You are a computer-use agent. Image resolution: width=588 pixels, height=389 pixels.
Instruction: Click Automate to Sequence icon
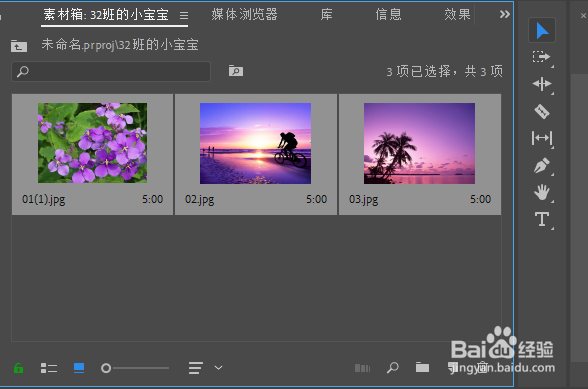coord(362,368)
